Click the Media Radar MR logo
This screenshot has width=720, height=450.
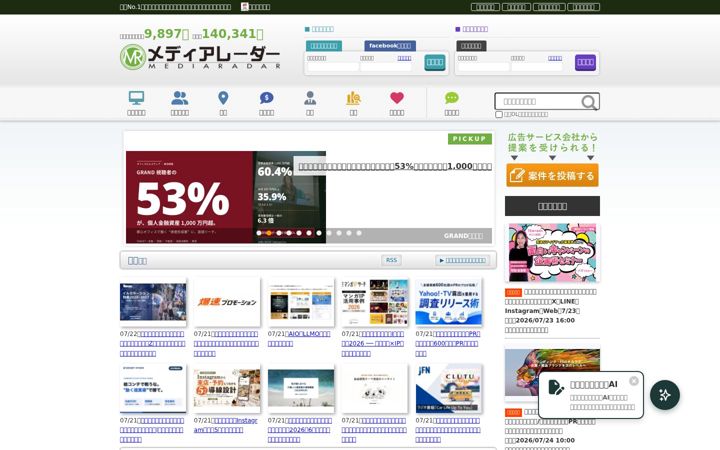point(200,57)
